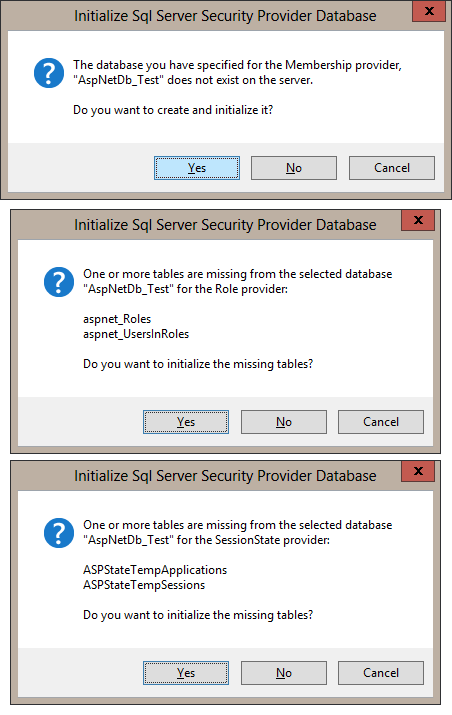Click Yes in the SessionState provider dialog

click(186, 673)
